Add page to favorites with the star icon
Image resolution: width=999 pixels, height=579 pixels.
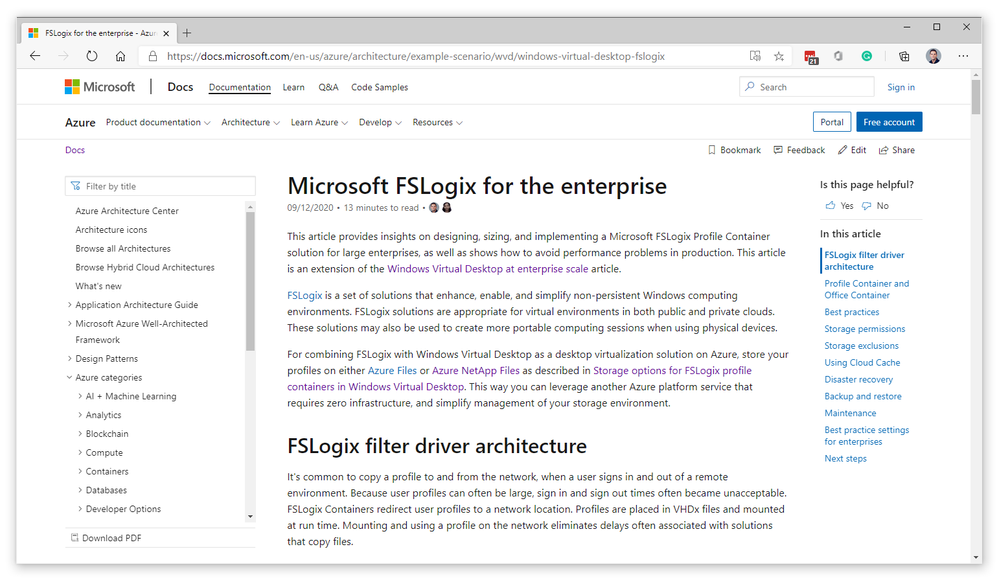pyautogui.click(x=779, y=56)
